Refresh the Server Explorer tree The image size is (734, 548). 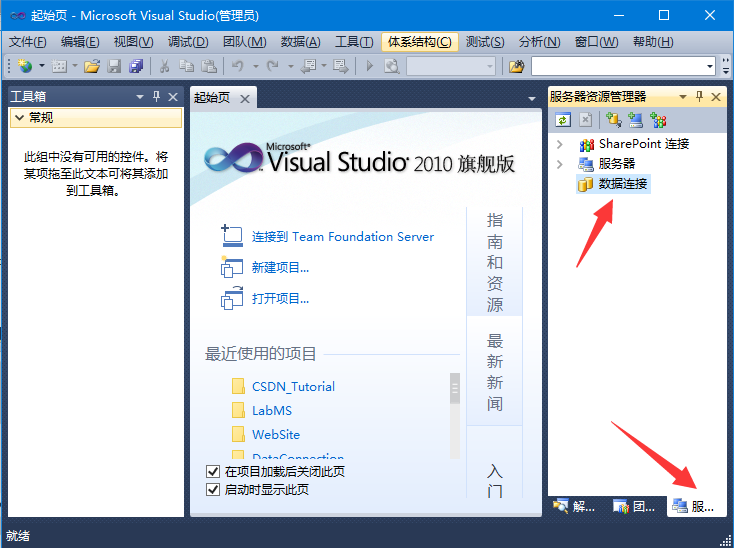tap(563, 120)
